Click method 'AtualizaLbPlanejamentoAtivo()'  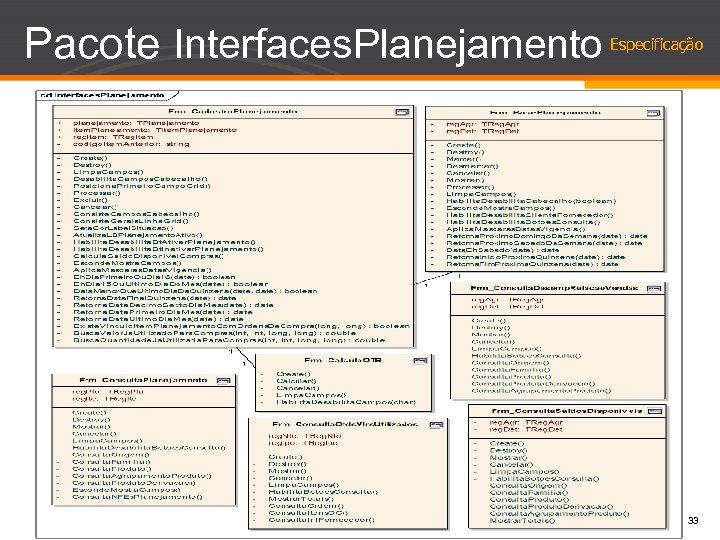coord(138,235)
